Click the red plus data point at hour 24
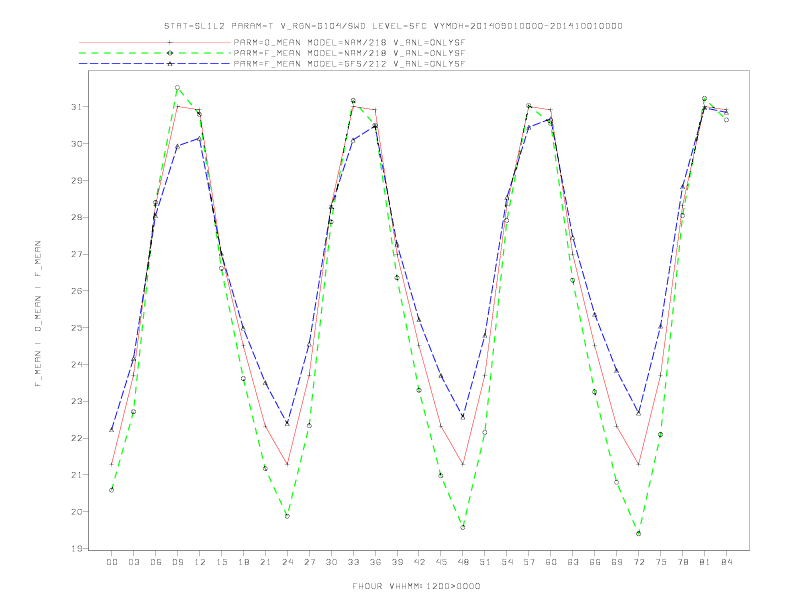This screenshot has height=612, width=792. pyautogui.click(x=287, y=464)
